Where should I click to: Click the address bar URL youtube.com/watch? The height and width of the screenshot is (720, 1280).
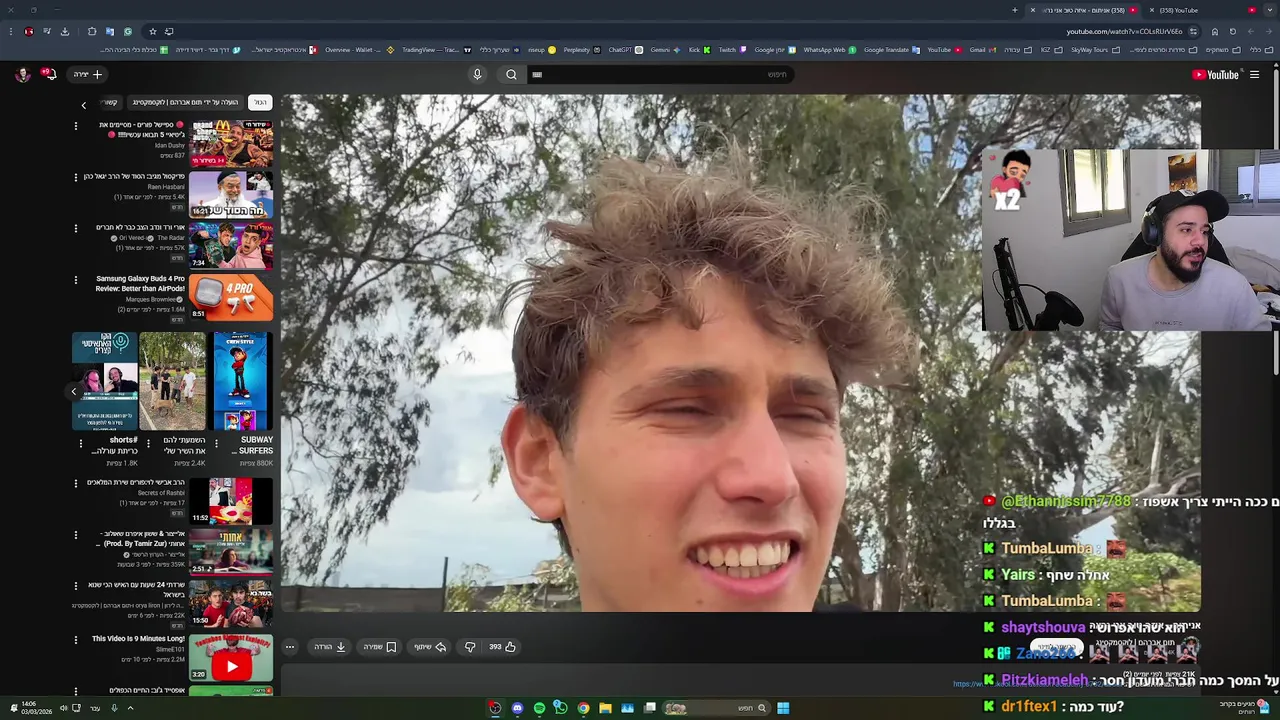tap(1124, 31)
